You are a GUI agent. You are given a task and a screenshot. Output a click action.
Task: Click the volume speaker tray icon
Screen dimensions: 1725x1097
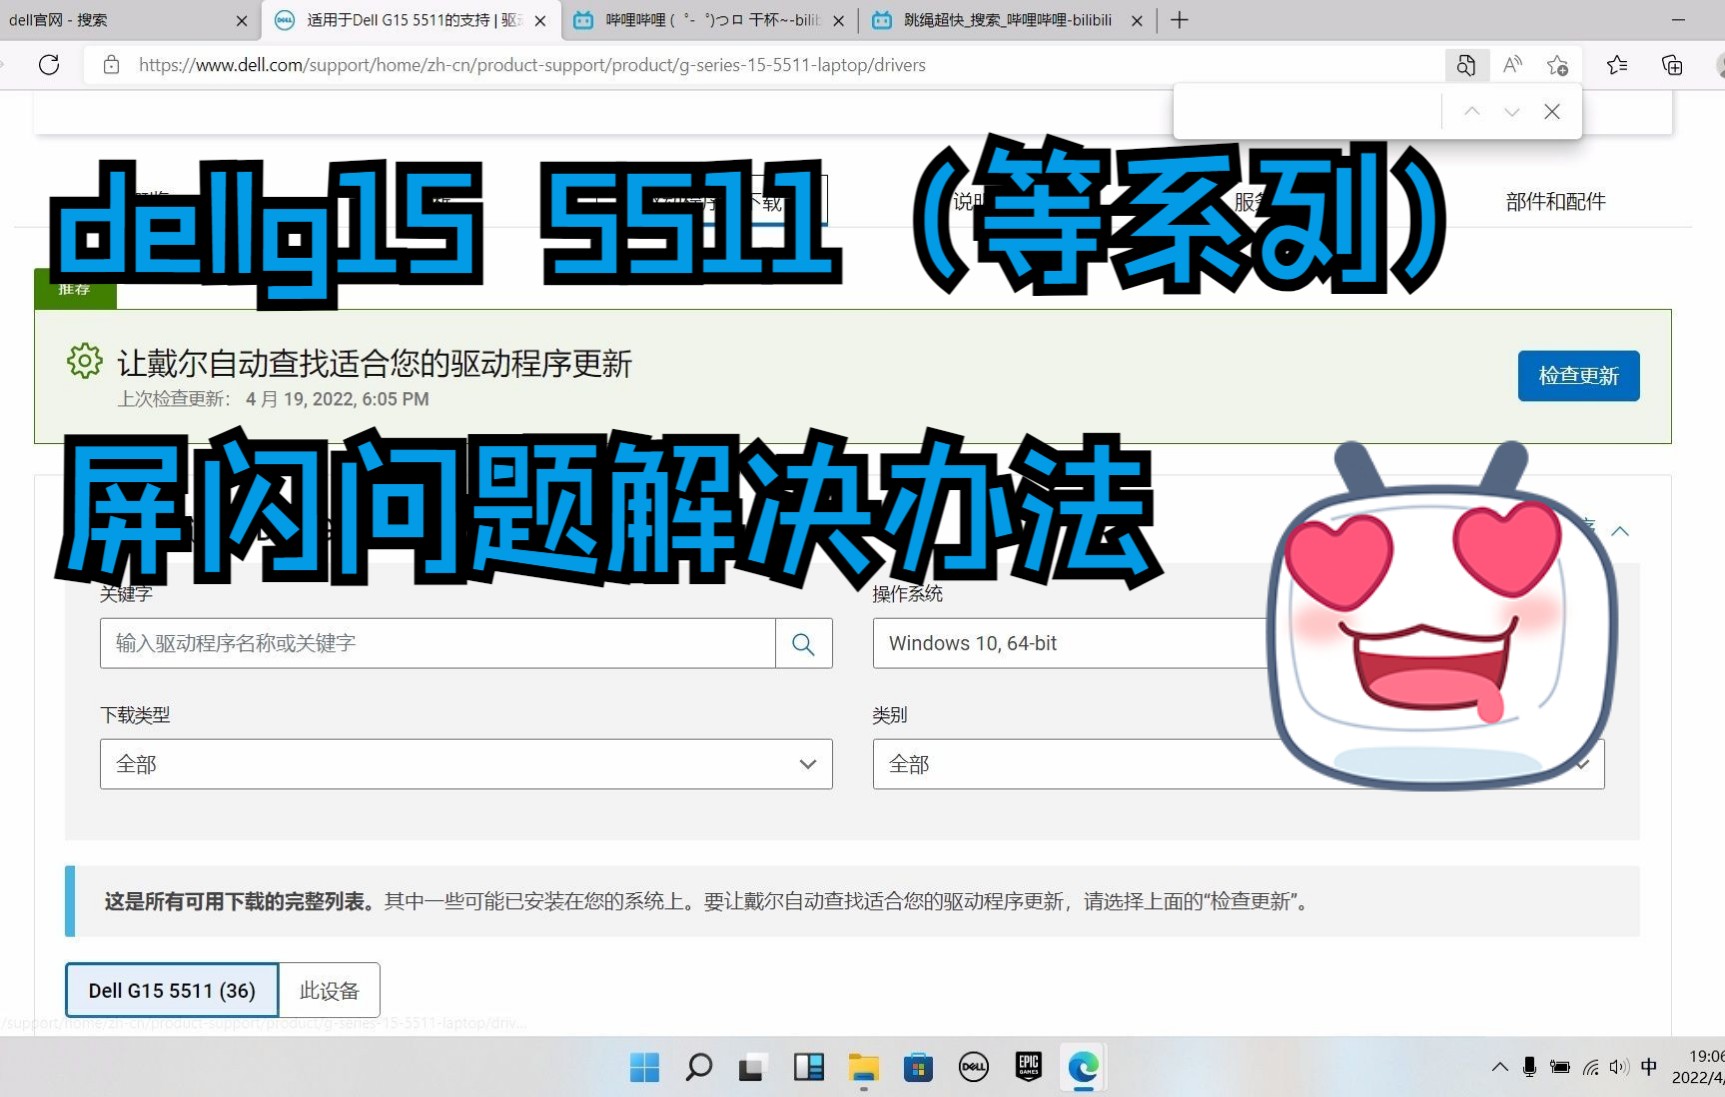tap(1619, 1067)
